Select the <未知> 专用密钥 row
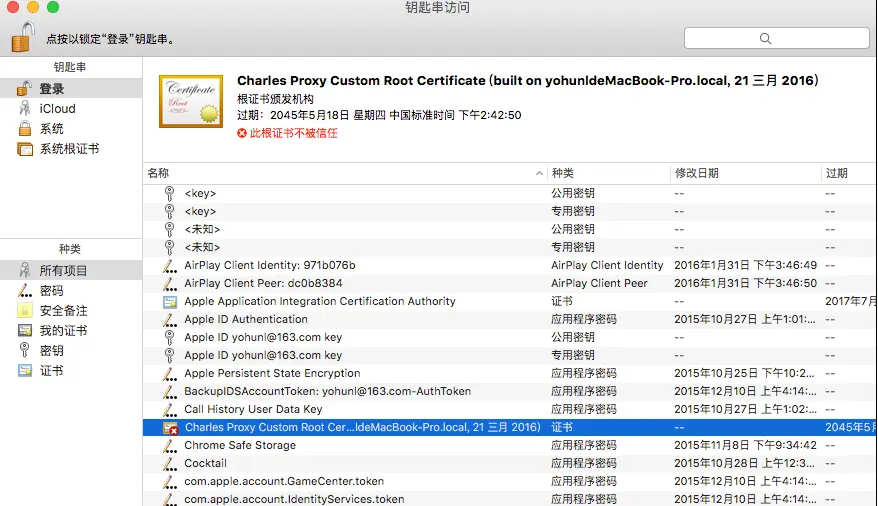Screen dimensions: 878x506 pyautogui.click(x=510, y=247)
